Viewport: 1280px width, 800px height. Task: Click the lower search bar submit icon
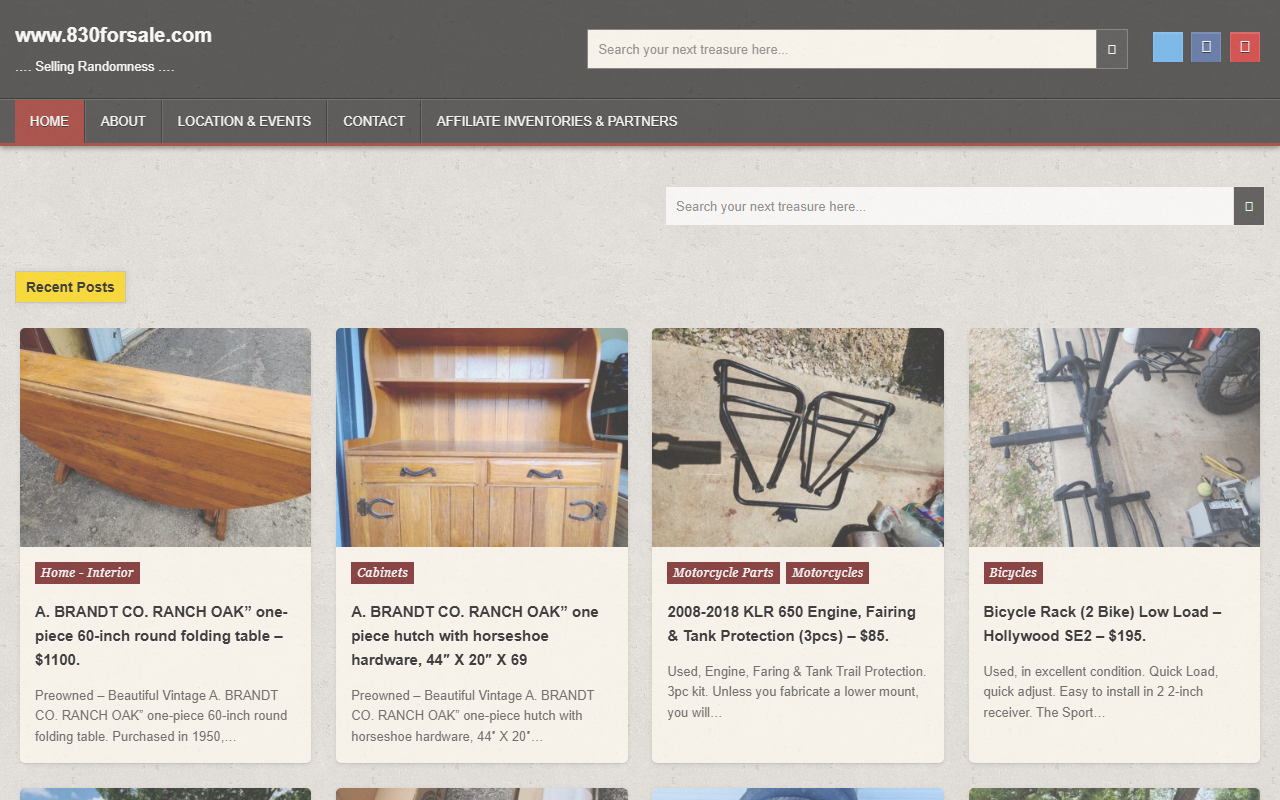coord(1249,206)
